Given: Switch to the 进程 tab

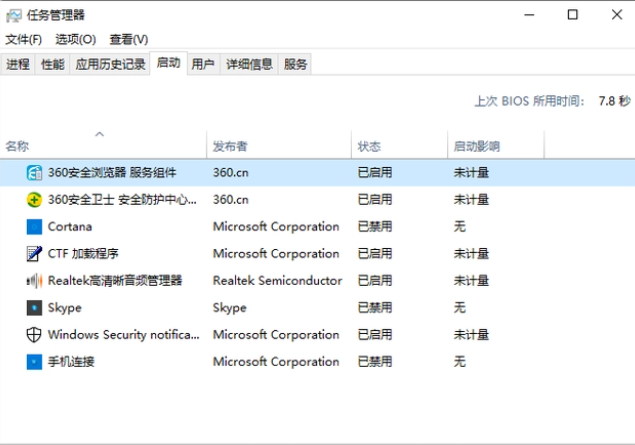Looking at the screenshot, I should point(18,64).
